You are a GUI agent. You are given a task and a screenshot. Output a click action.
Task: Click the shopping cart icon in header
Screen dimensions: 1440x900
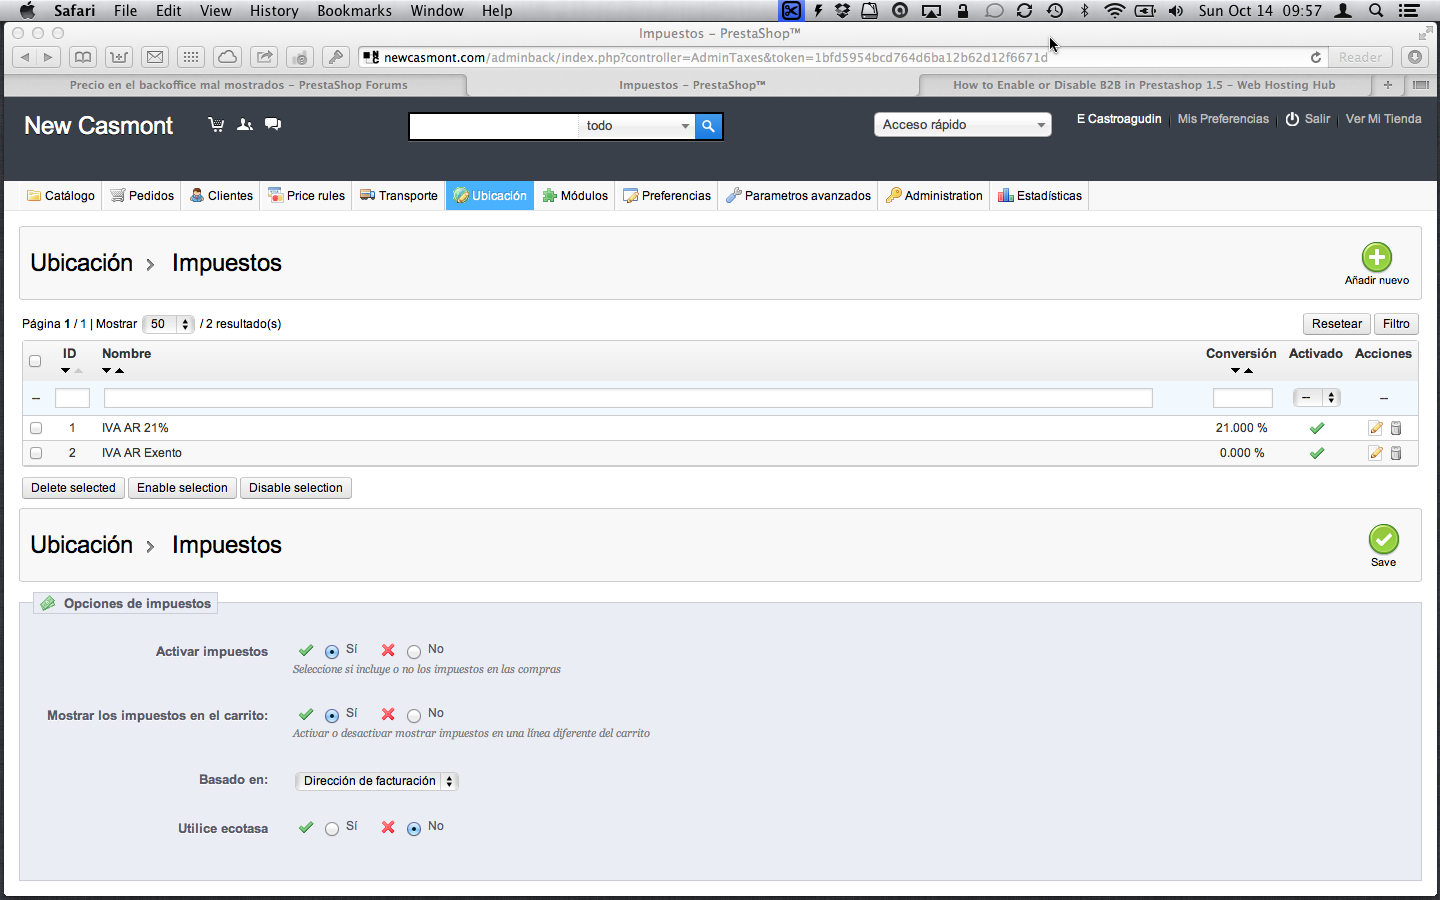(x=216, y=125)
